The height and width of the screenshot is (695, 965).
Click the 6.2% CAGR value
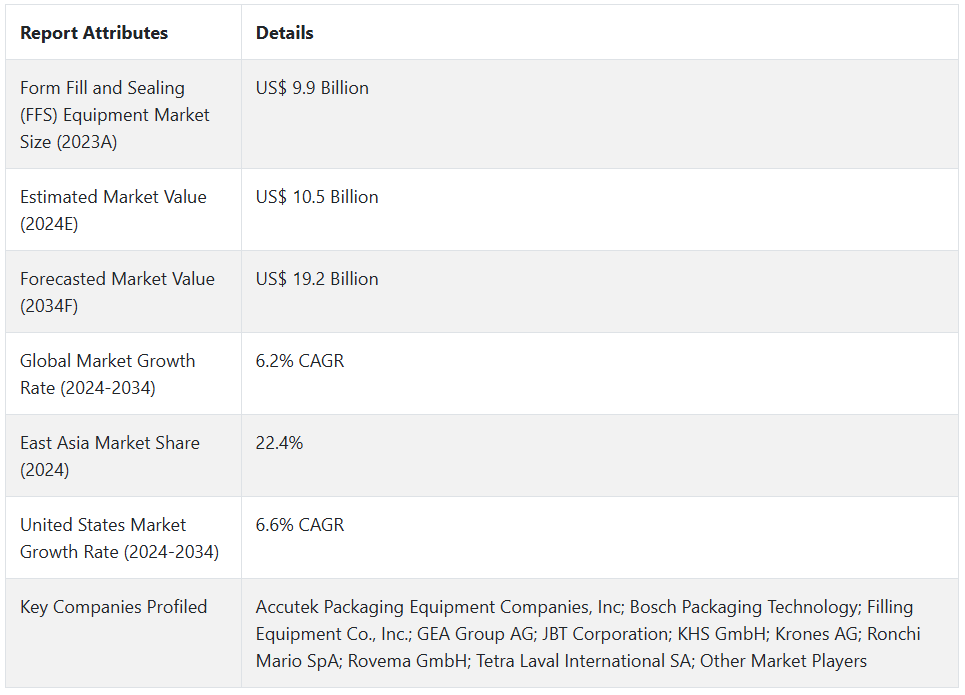(300, 361)
